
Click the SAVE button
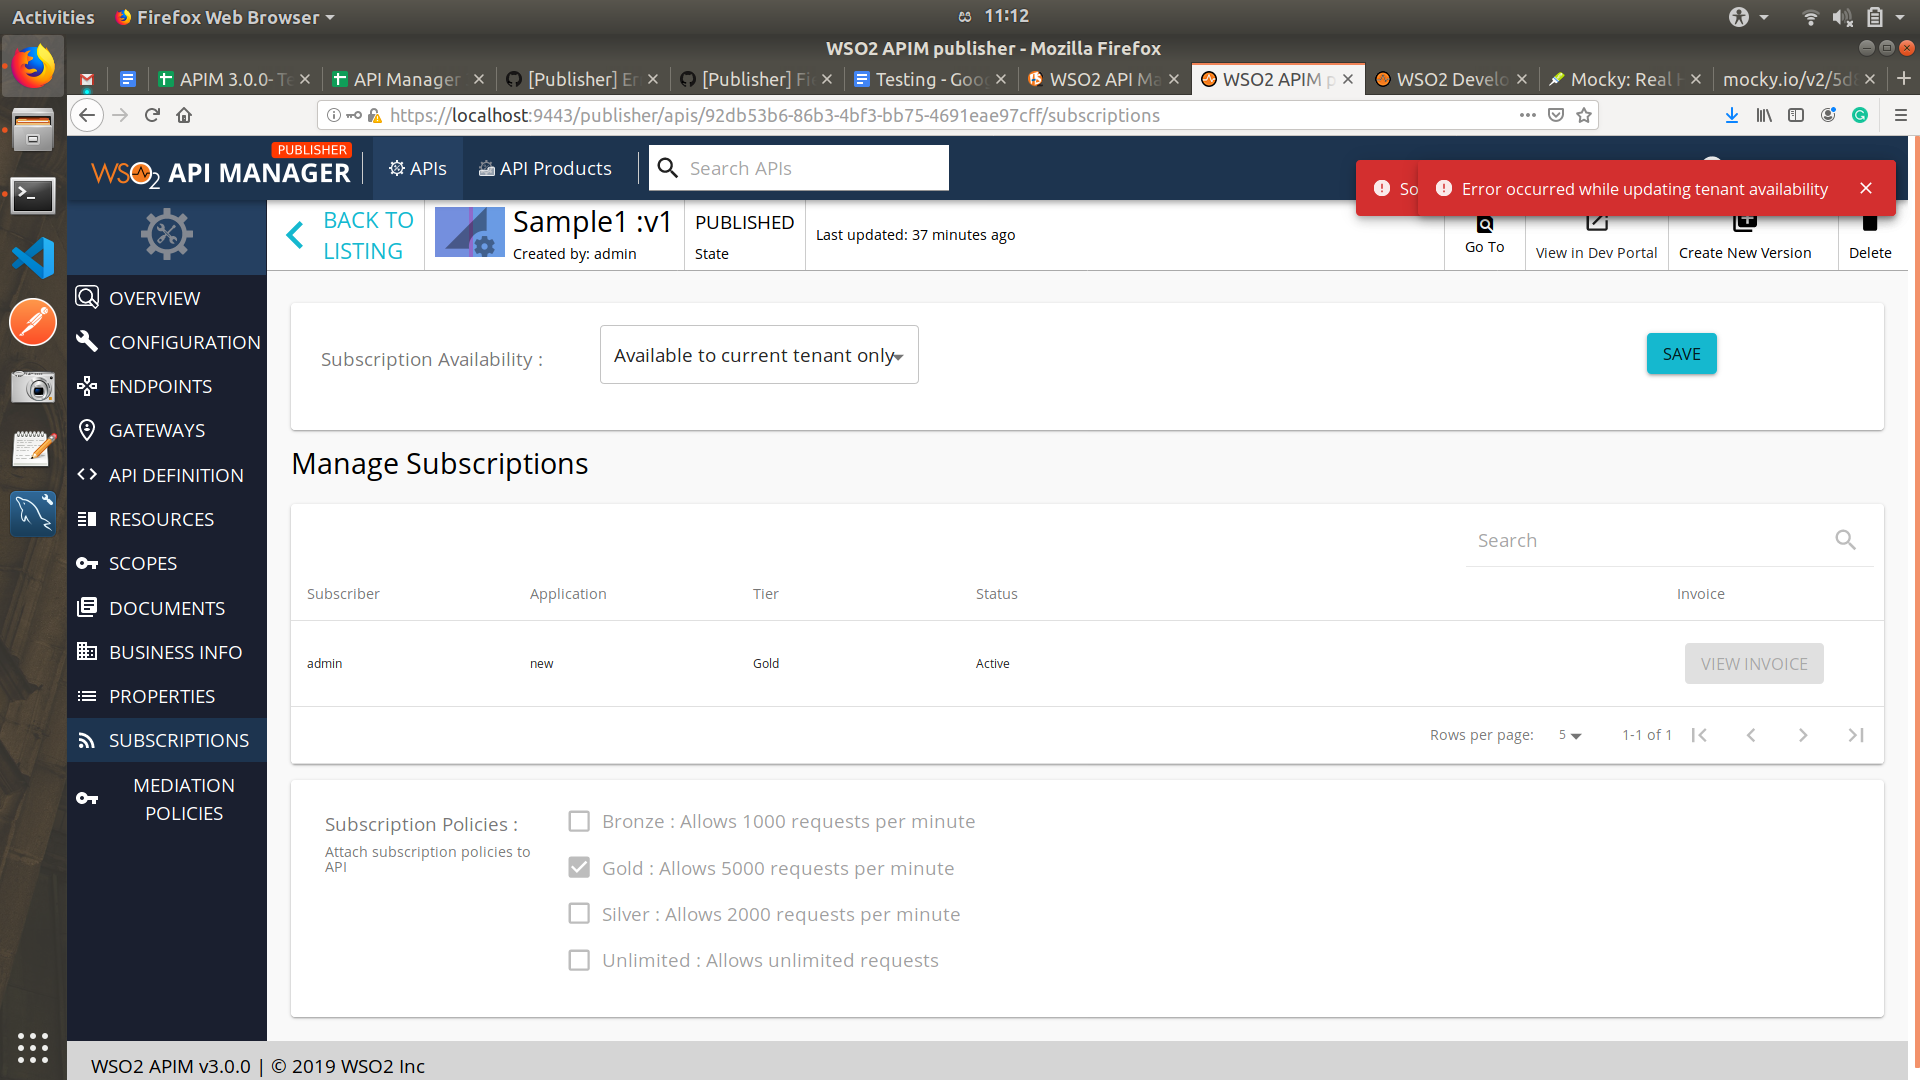(1681, 353)
